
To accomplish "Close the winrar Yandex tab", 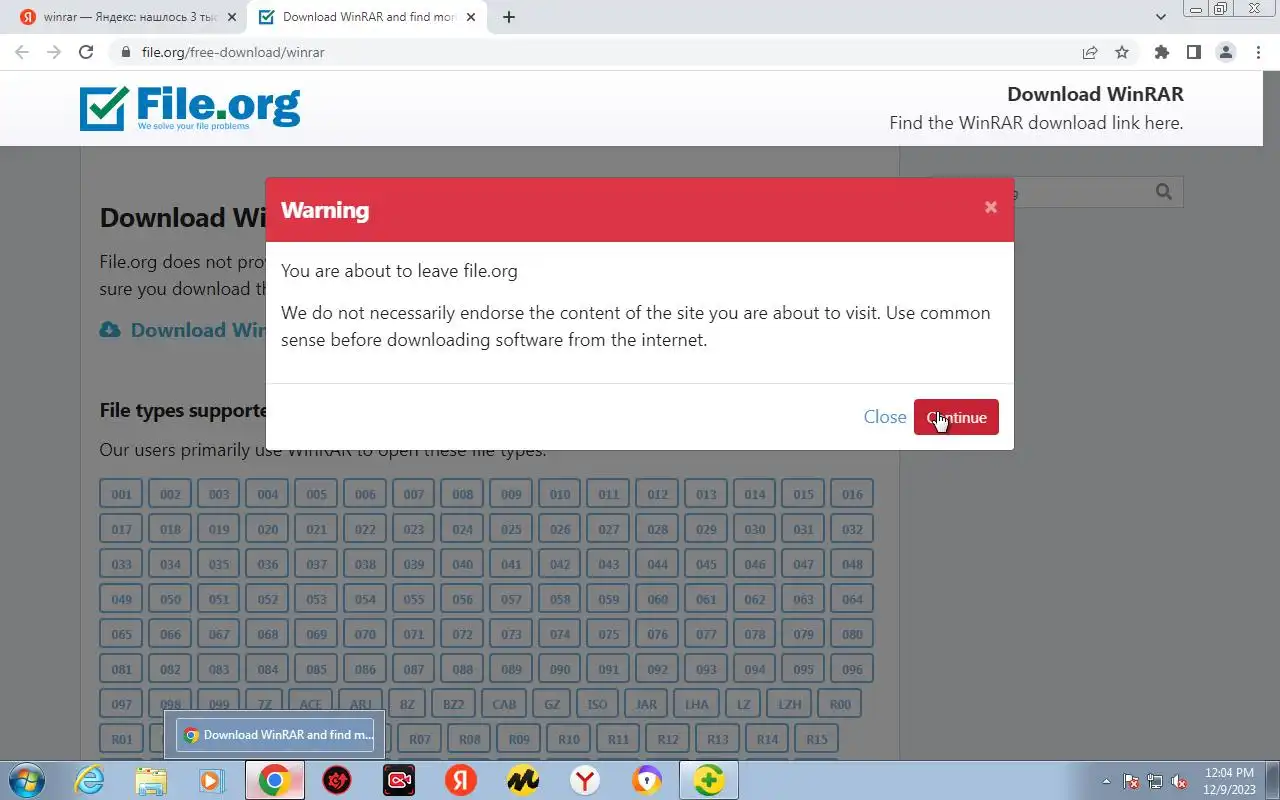I will tap(232, 17).
